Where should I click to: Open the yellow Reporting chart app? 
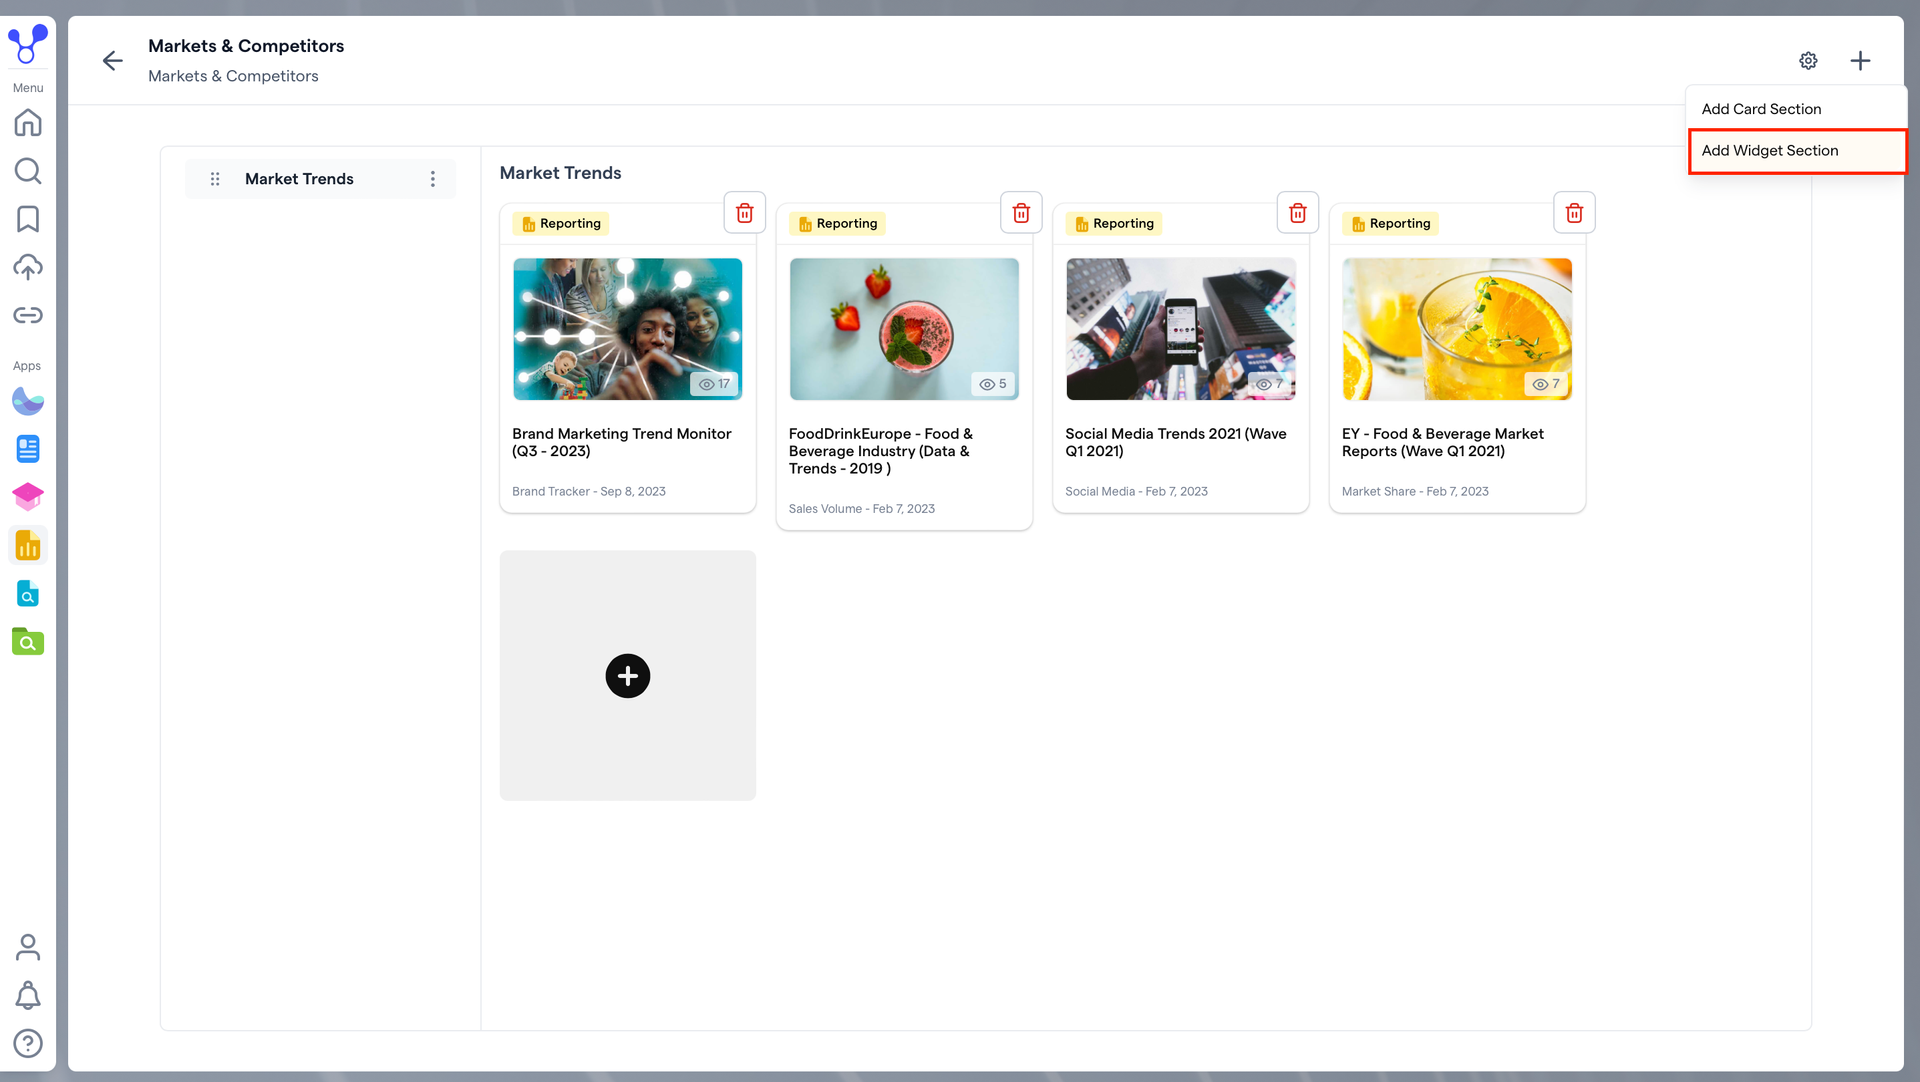(28, 545)
